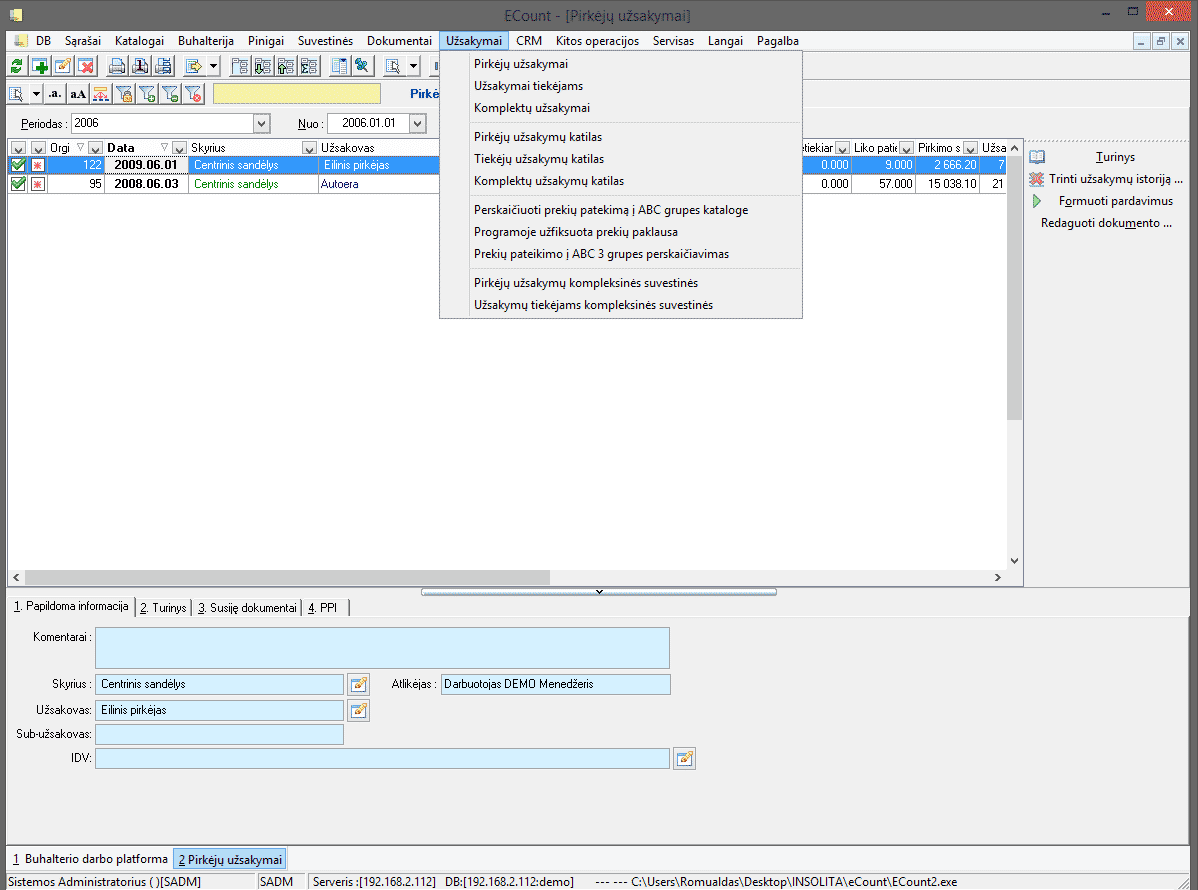Click the first printer icon in toolbar
This screenshot has width=1198, height=890.
tap(117, 67)
